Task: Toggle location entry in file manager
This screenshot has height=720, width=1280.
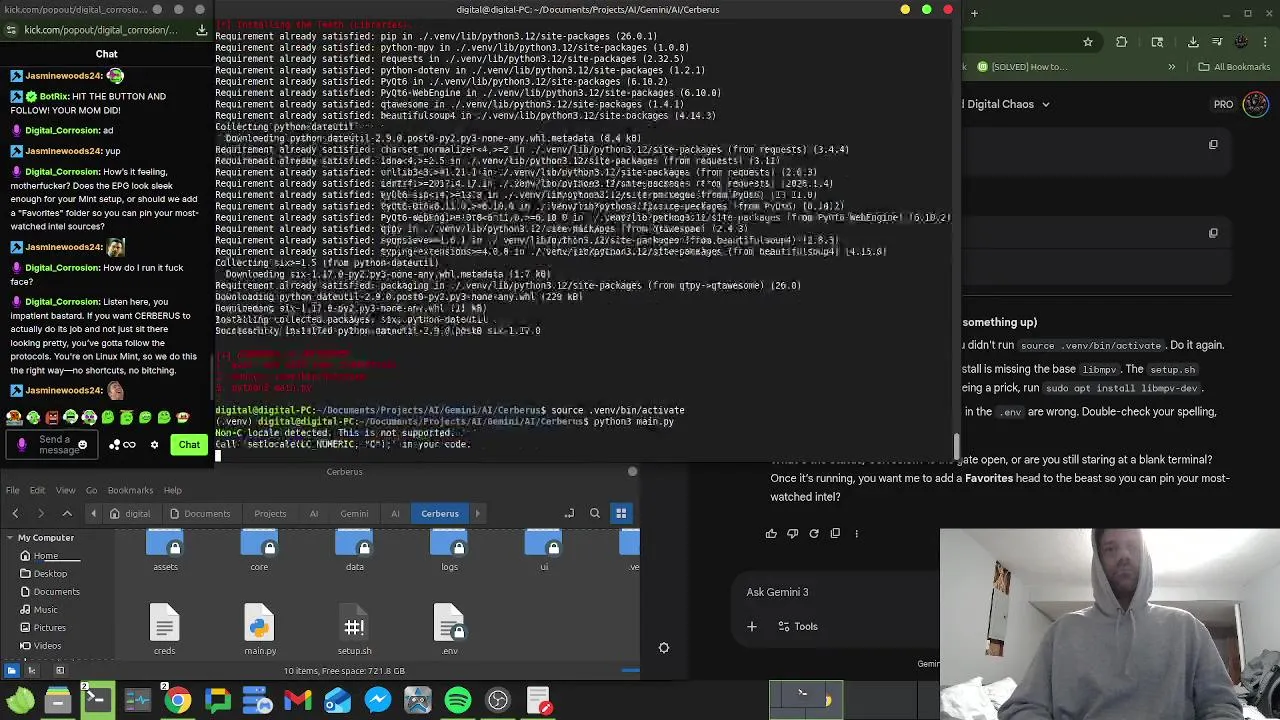Action: click(x=569, y=513)
